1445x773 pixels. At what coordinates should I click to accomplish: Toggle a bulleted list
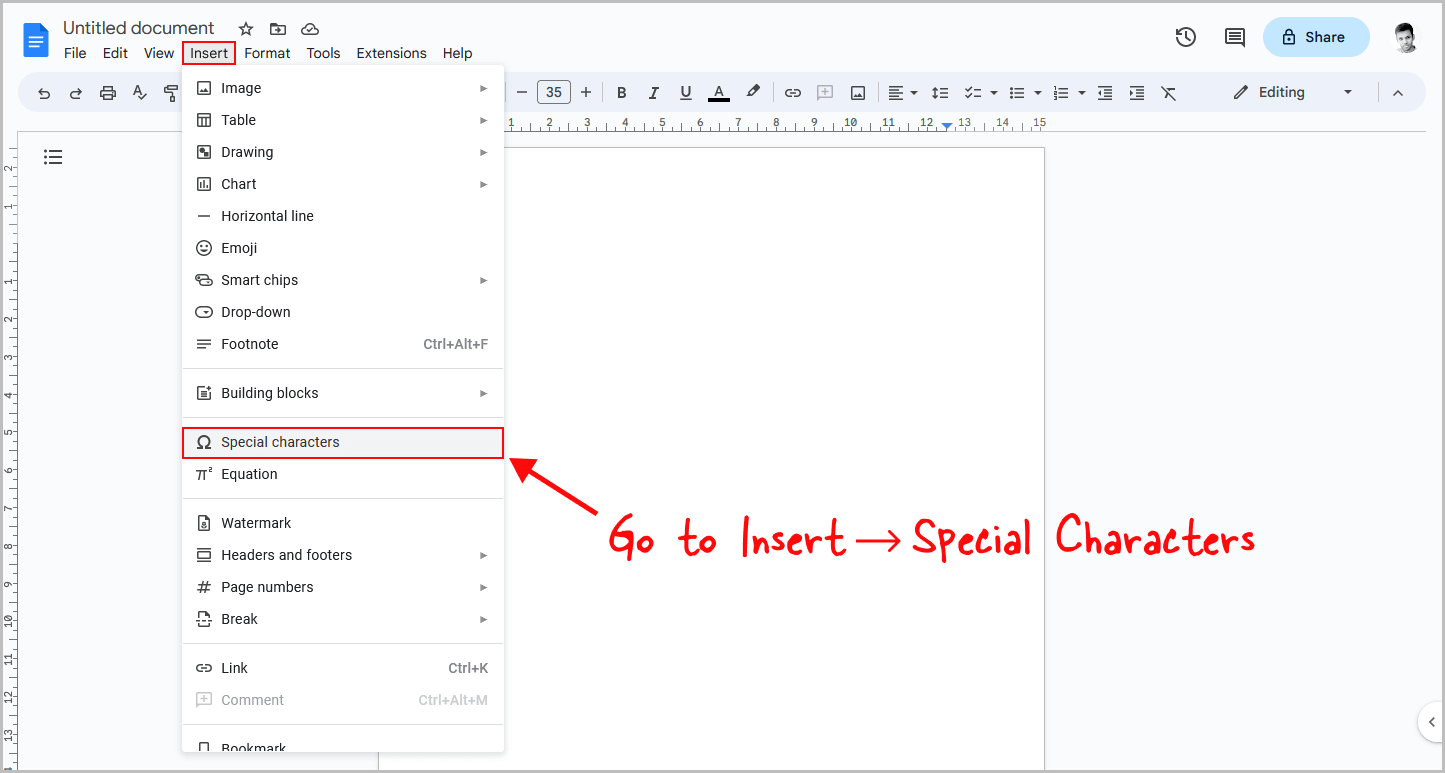pyautogui.click(x=1017, y=92)
